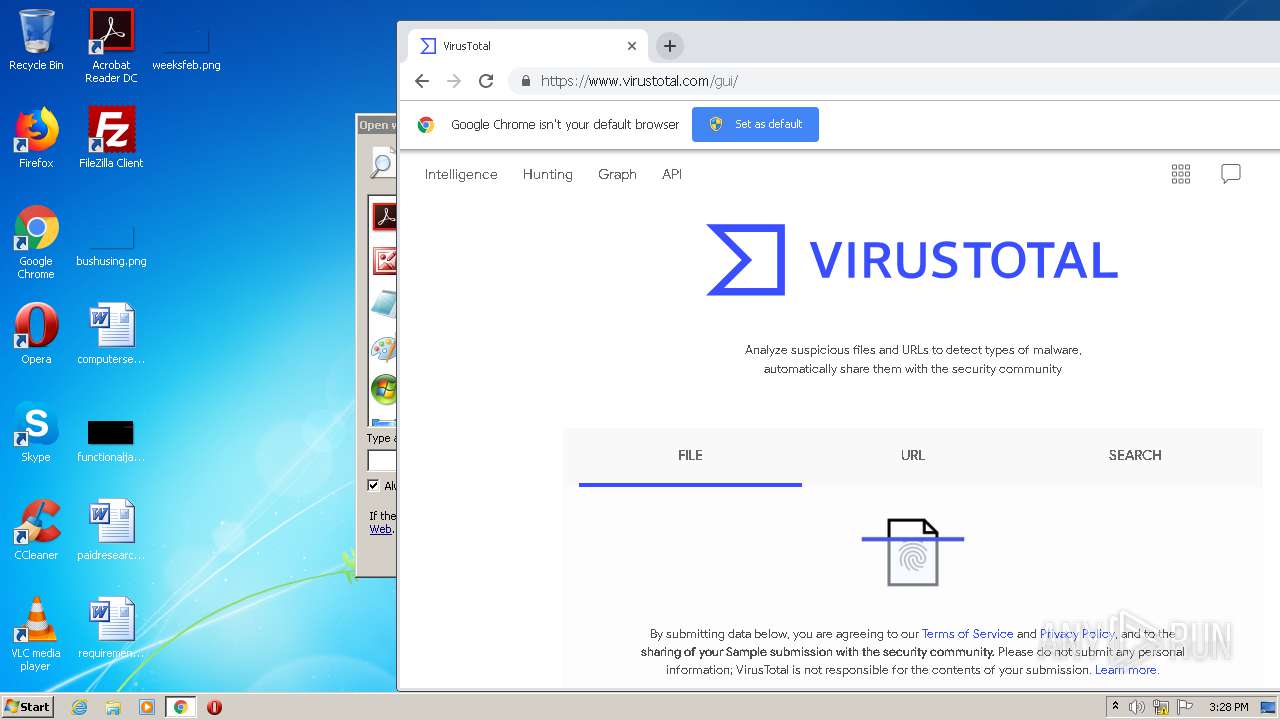Go back using Chrome's back arrow
The height and width of the screenshot is (720, 1280).
pyautogui.click(x=422, y=81)
